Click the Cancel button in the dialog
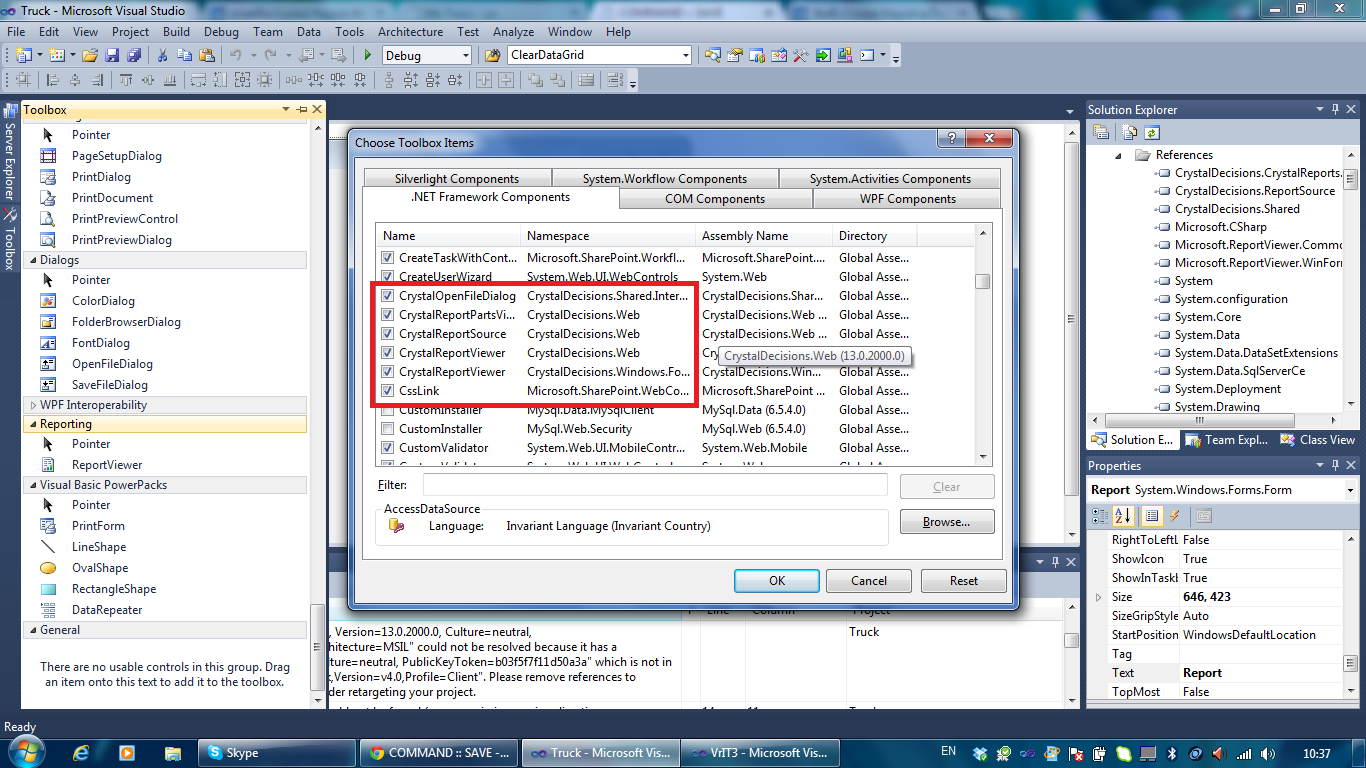The width and height of the screenshot is (1366, 768). [869, 581]
